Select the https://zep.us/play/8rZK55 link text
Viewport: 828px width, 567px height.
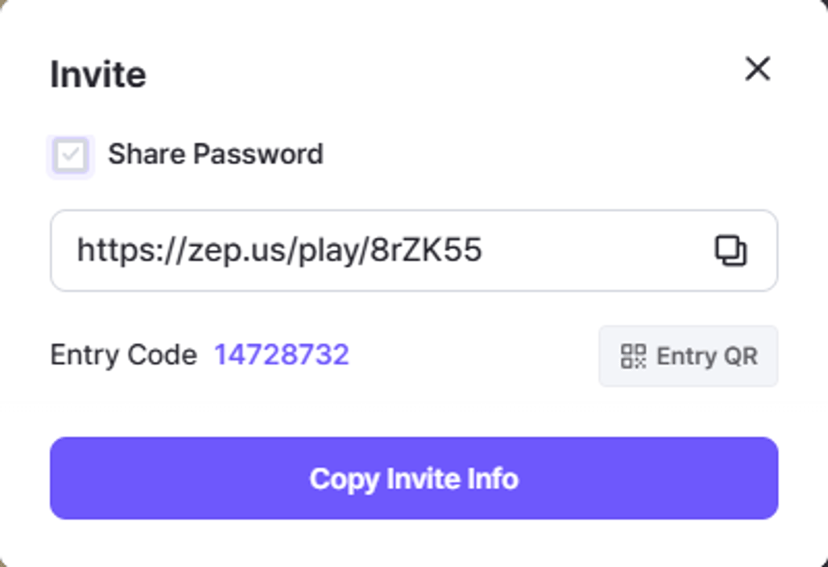pos(279,250)
